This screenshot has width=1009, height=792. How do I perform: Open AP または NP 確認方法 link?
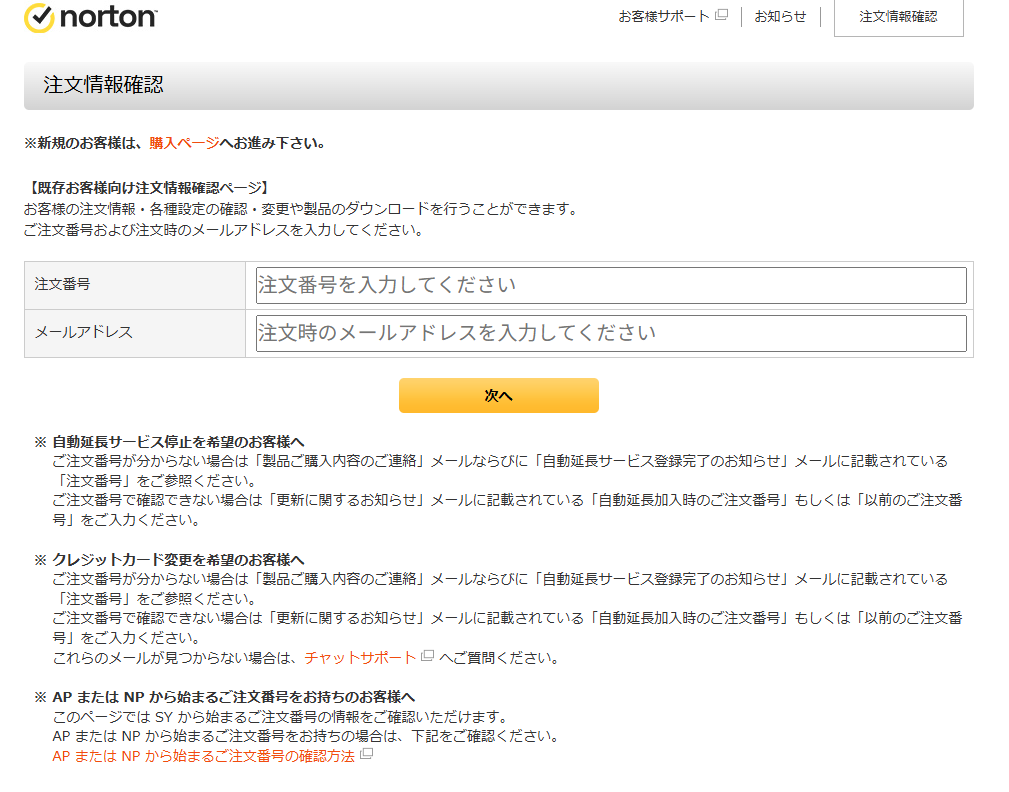coord(203,756)
